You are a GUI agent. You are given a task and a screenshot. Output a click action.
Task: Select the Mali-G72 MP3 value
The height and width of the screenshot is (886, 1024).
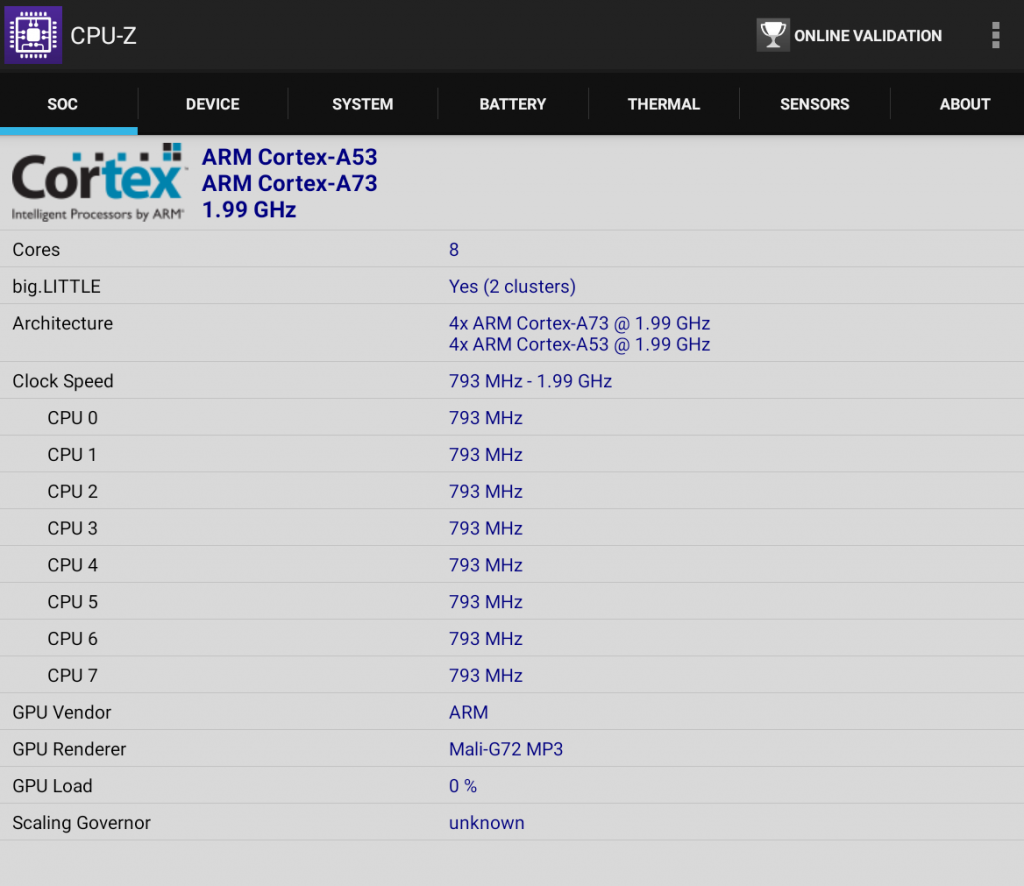pyautogui.click(x=505, y=749)
